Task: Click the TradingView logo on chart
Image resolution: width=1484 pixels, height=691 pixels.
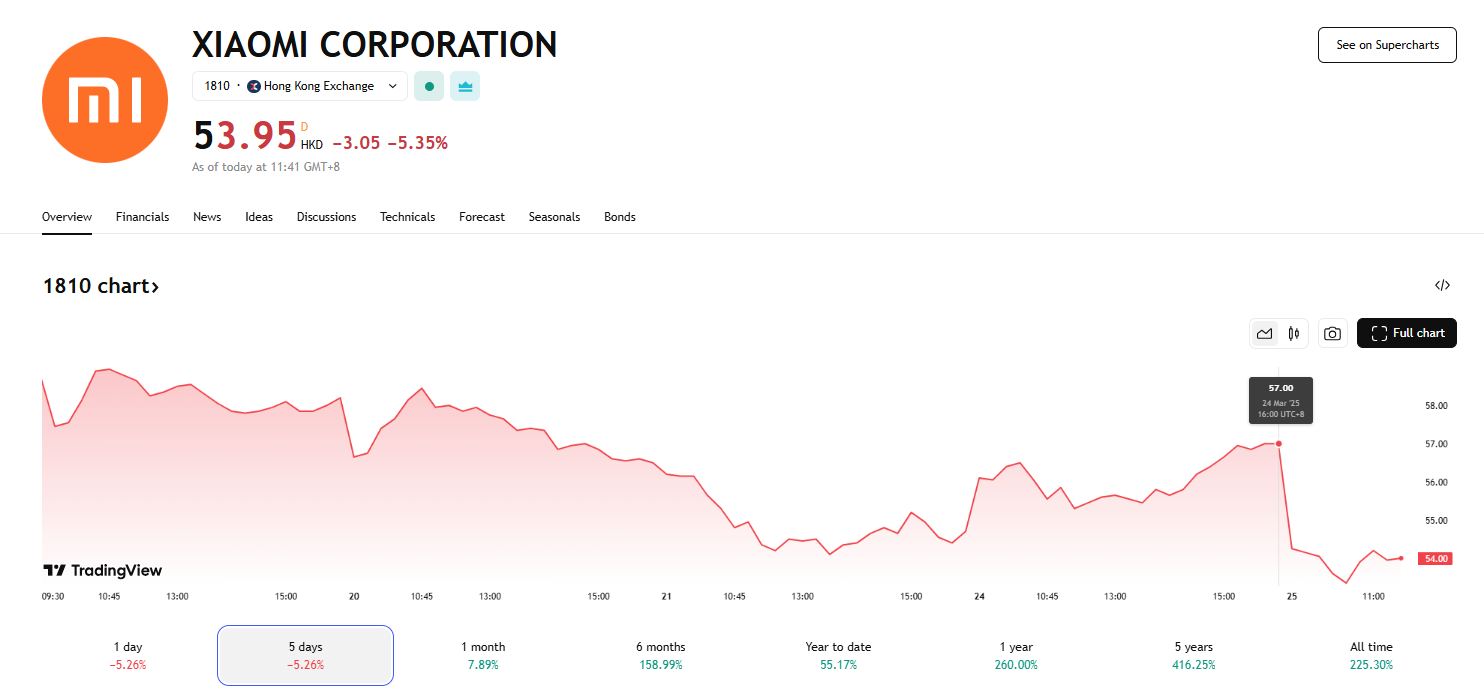Action: pyautogui.click(x=102, y=570)
